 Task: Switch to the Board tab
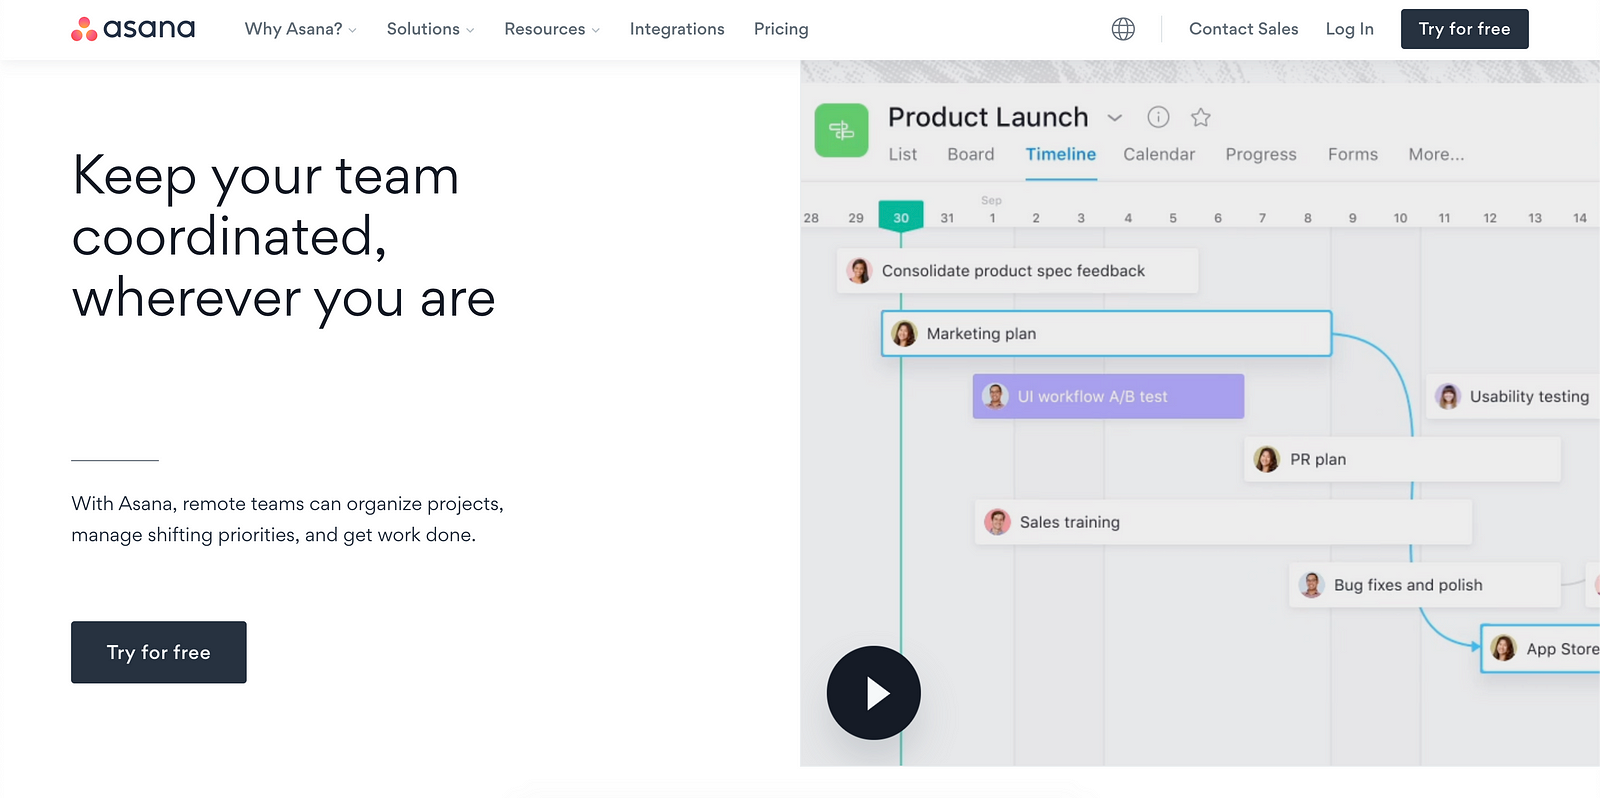970,154
